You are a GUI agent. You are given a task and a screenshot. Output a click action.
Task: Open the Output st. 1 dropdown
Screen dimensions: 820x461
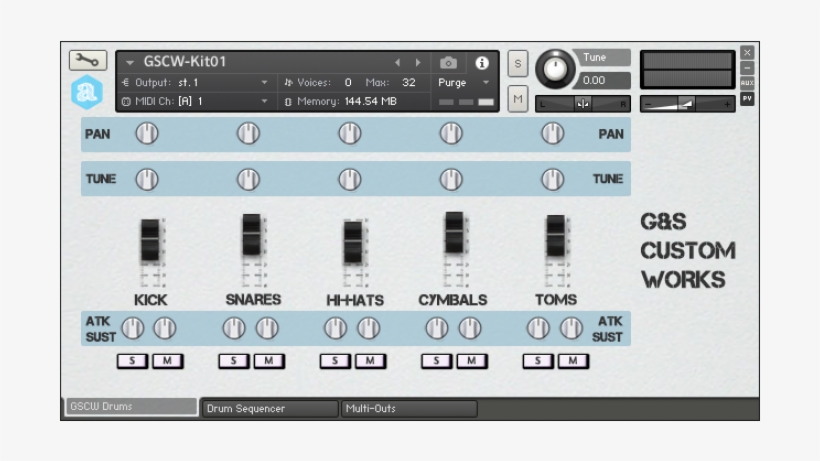264,83
